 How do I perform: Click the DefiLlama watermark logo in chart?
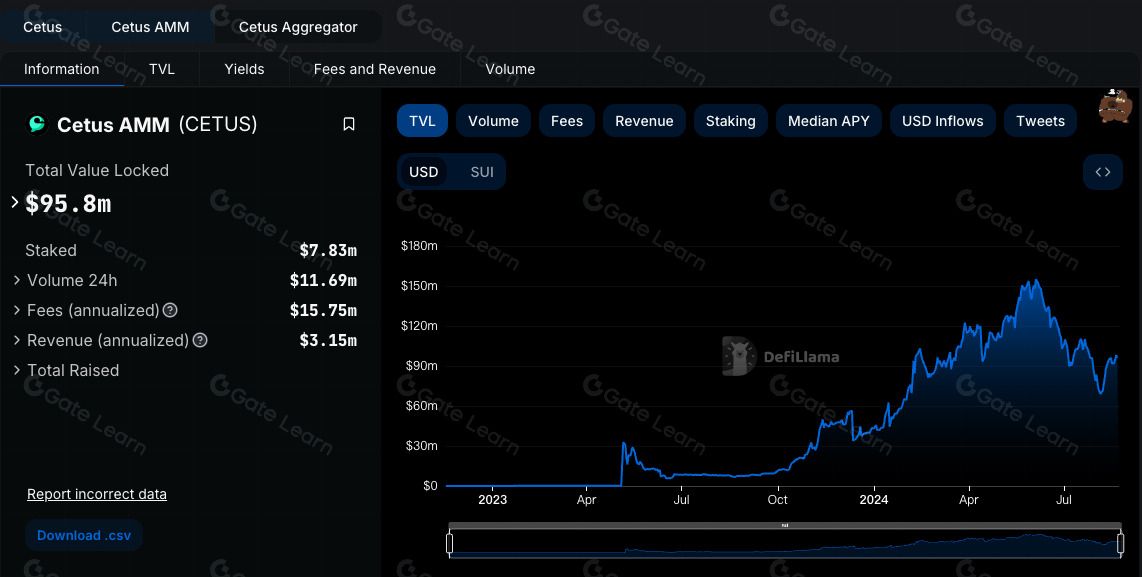point(781,356)
